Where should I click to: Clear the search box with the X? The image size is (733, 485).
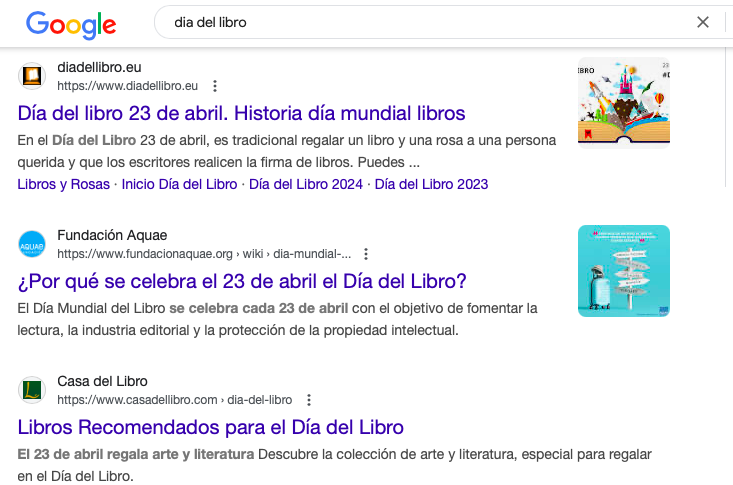pos(703,22)
